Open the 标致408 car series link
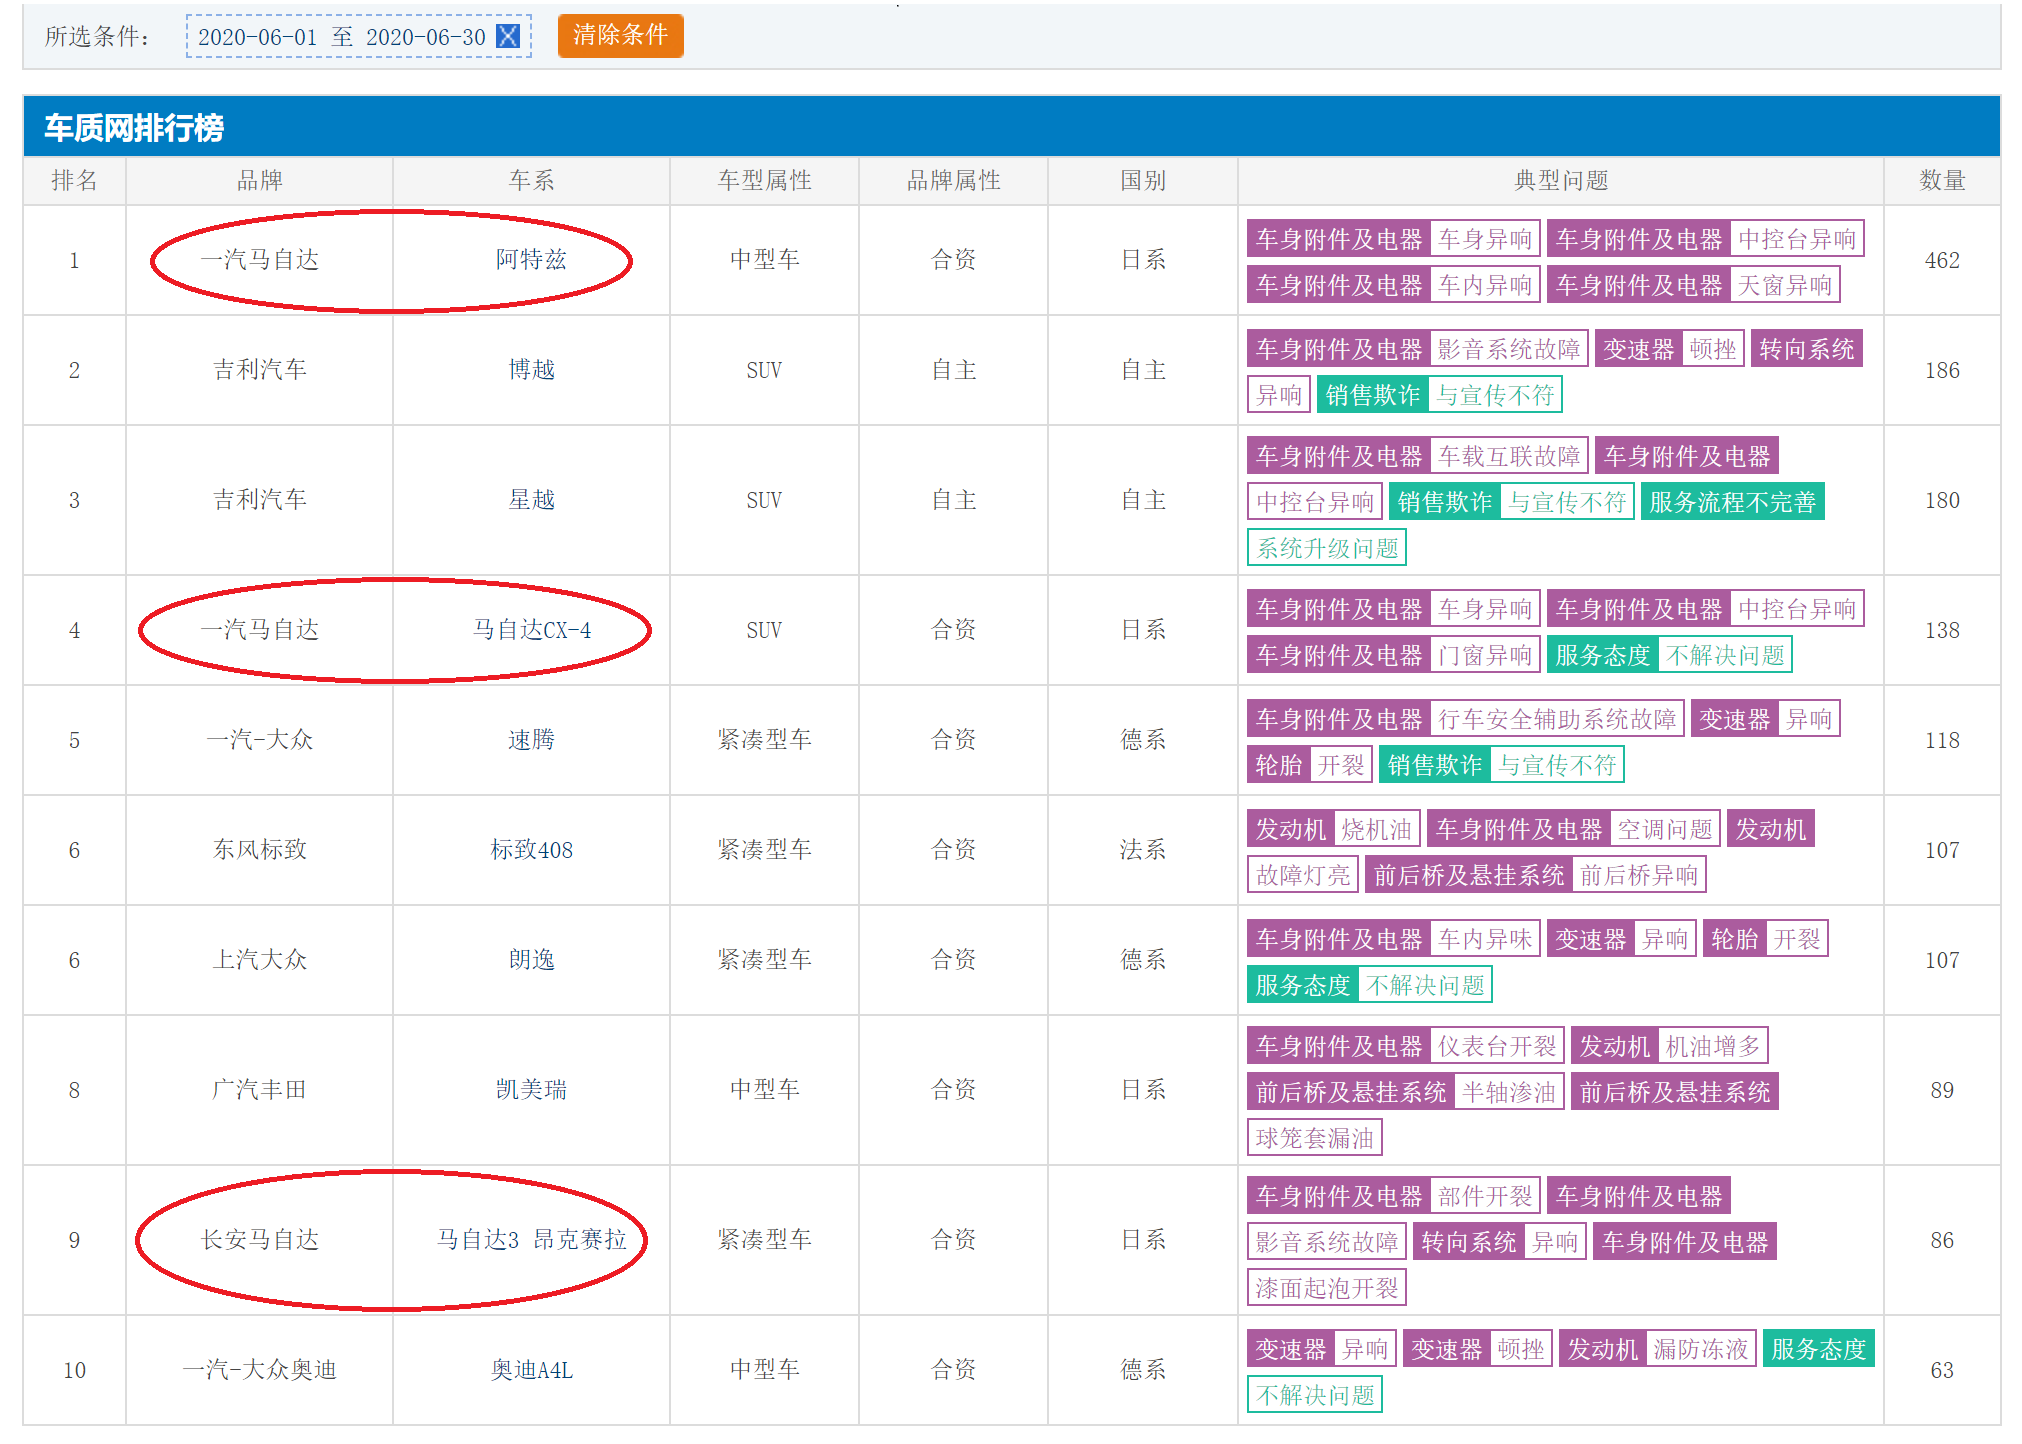Screen dimensions: 2022x1444 click(x=531, y=850)
